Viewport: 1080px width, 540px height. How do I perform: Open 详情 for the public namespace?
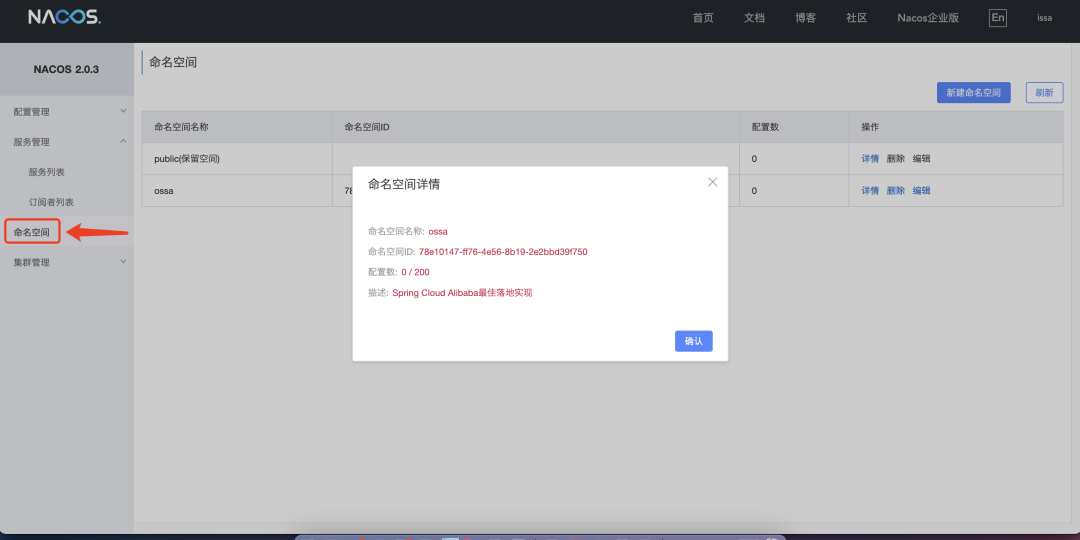pos(870,158)
